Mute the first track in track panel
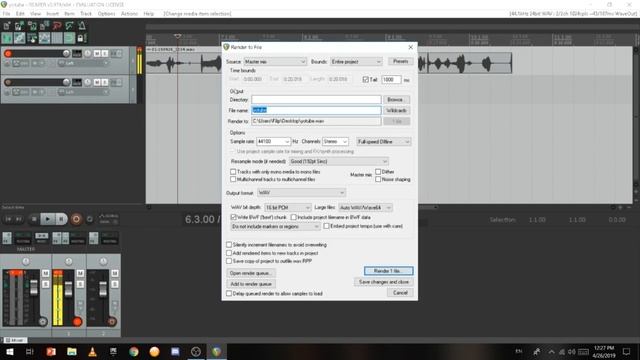This screenshot has width=640, height=360. point(97,53)
